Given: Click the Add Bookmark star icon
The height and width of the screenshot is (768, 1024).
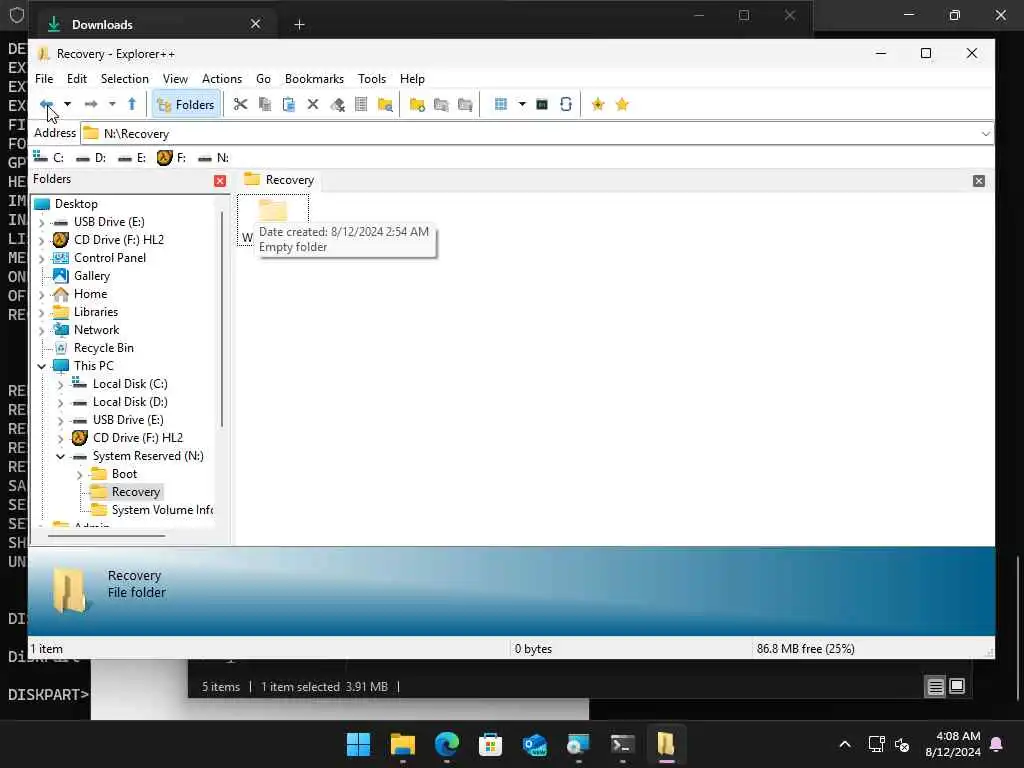Looking at the screenshot, I should pyautogui.click(x=598, y=104).
